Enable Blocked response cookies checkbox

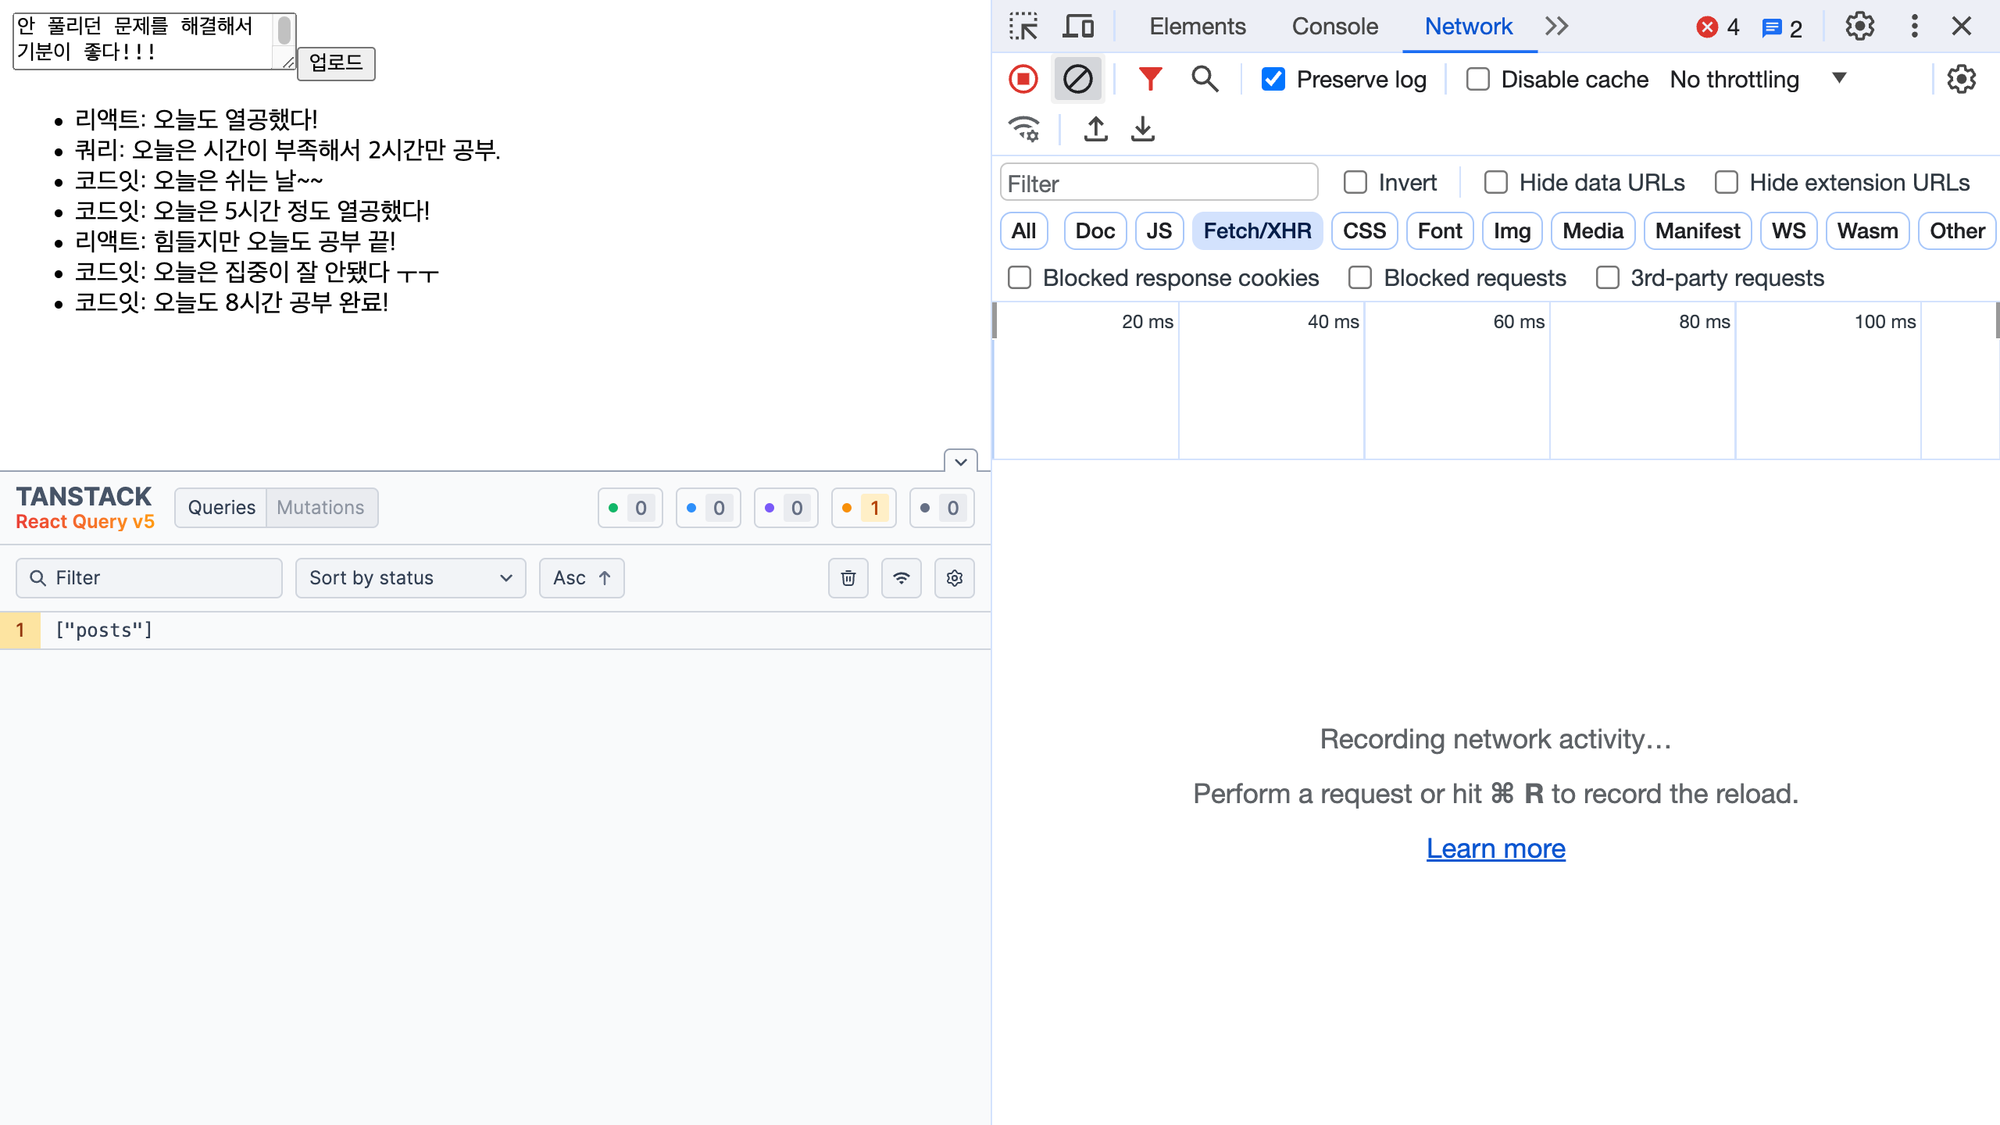coord(1019,277)
